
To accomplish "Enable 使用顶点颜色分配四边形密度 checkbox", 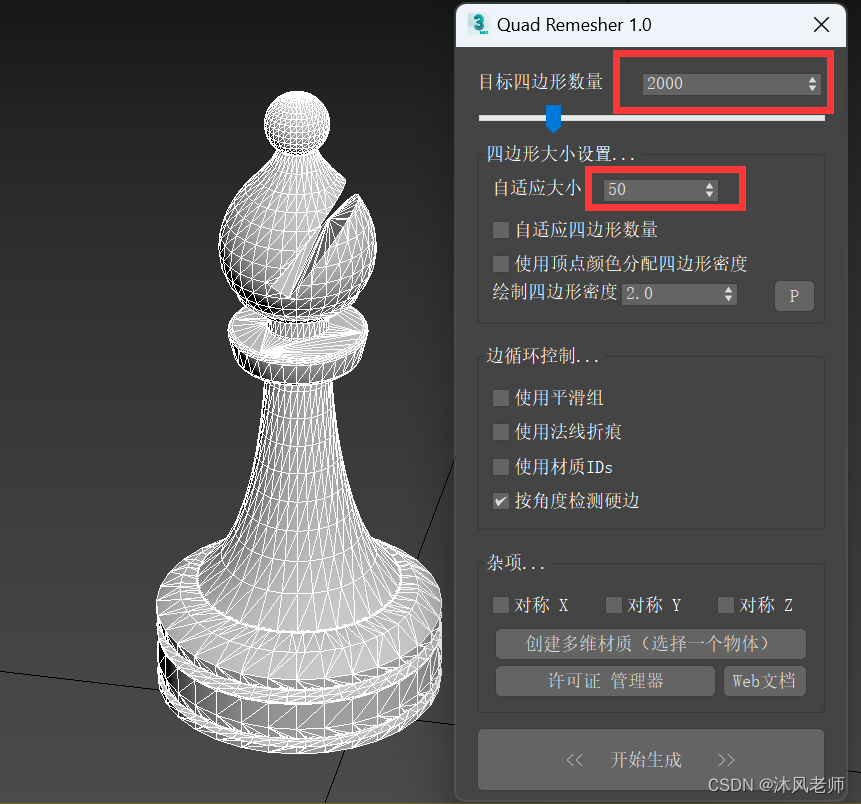I will (x=501, y=264).
